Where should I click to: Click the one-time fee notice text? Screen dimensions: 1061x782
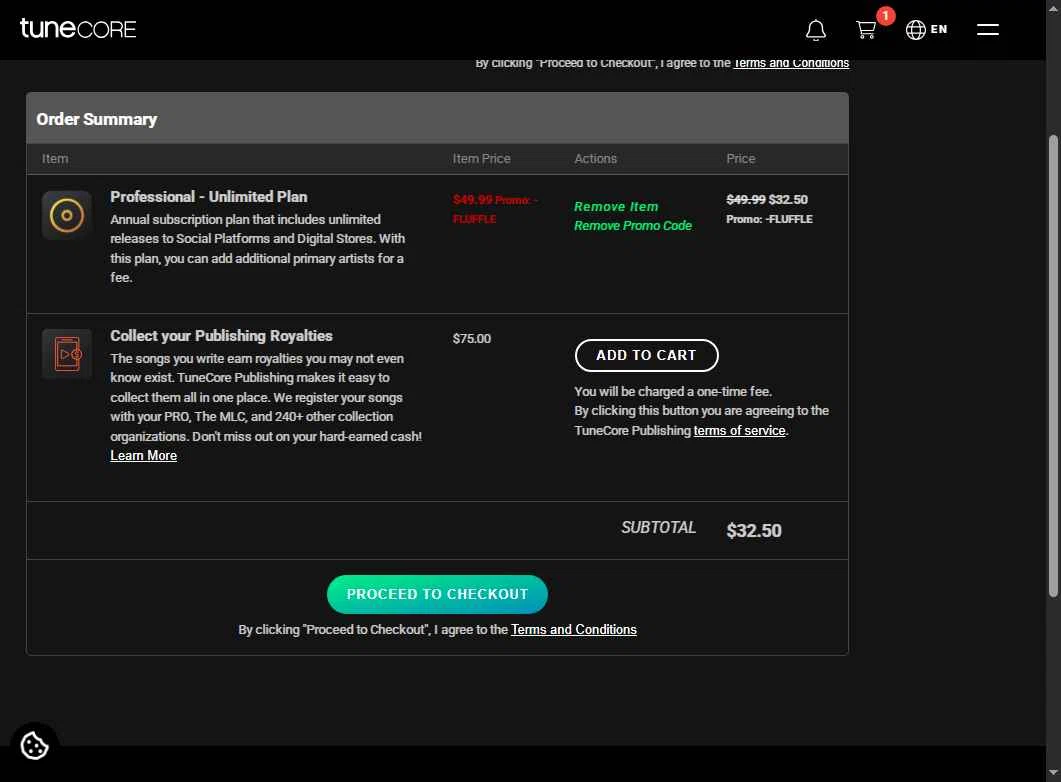[x=673, y=392]
